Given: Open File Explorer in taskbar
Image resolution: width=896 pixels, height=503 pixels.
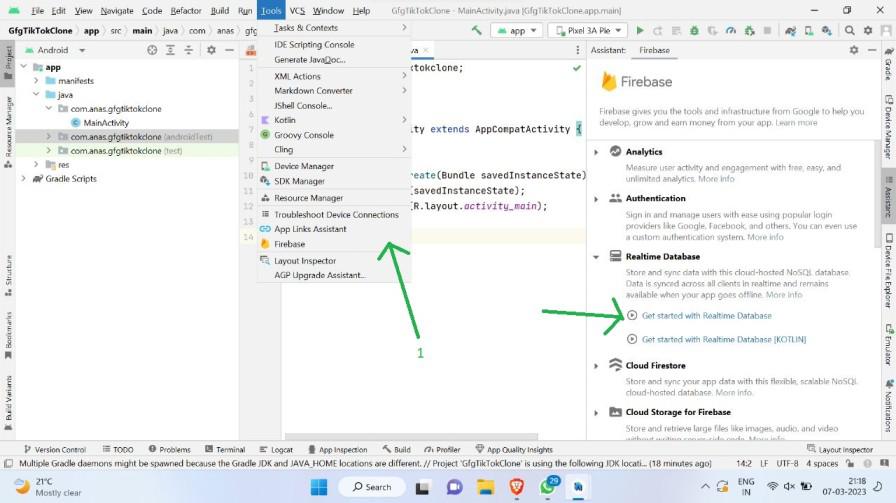Looking at the screenshot, I should (x=486, y=487).
